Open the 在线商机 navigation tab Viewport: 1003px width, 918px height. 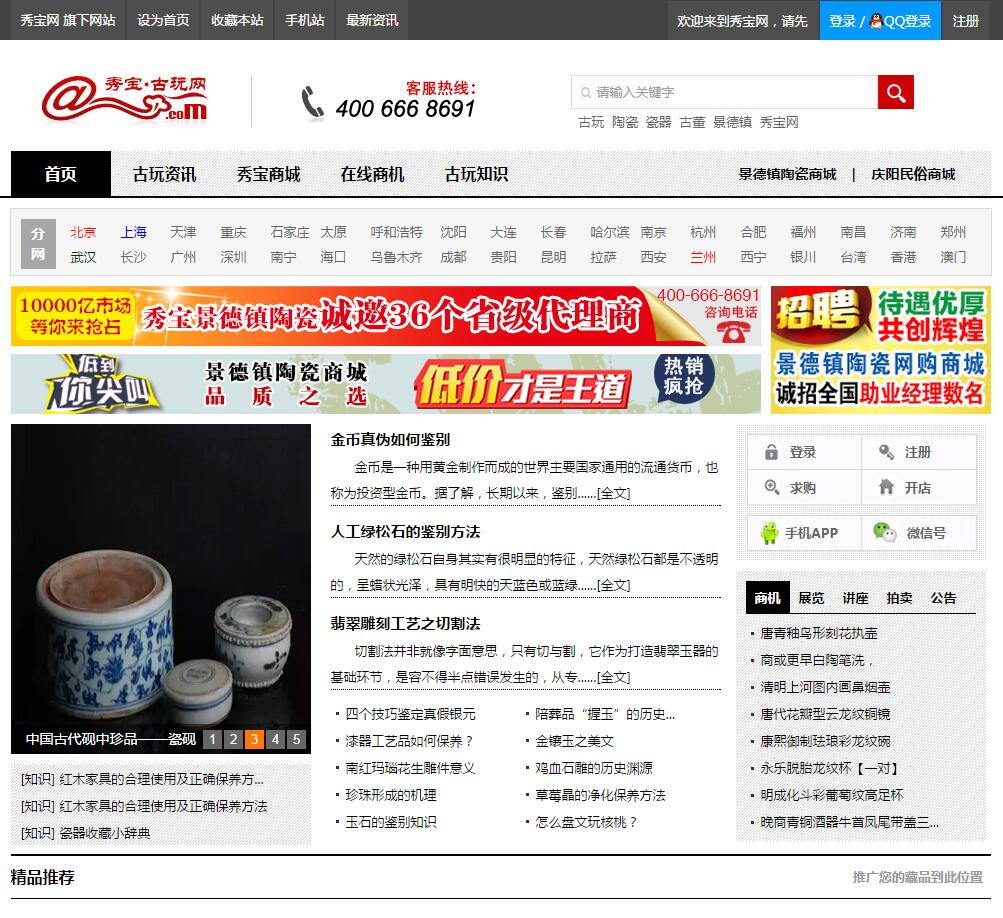coord(372,174)
